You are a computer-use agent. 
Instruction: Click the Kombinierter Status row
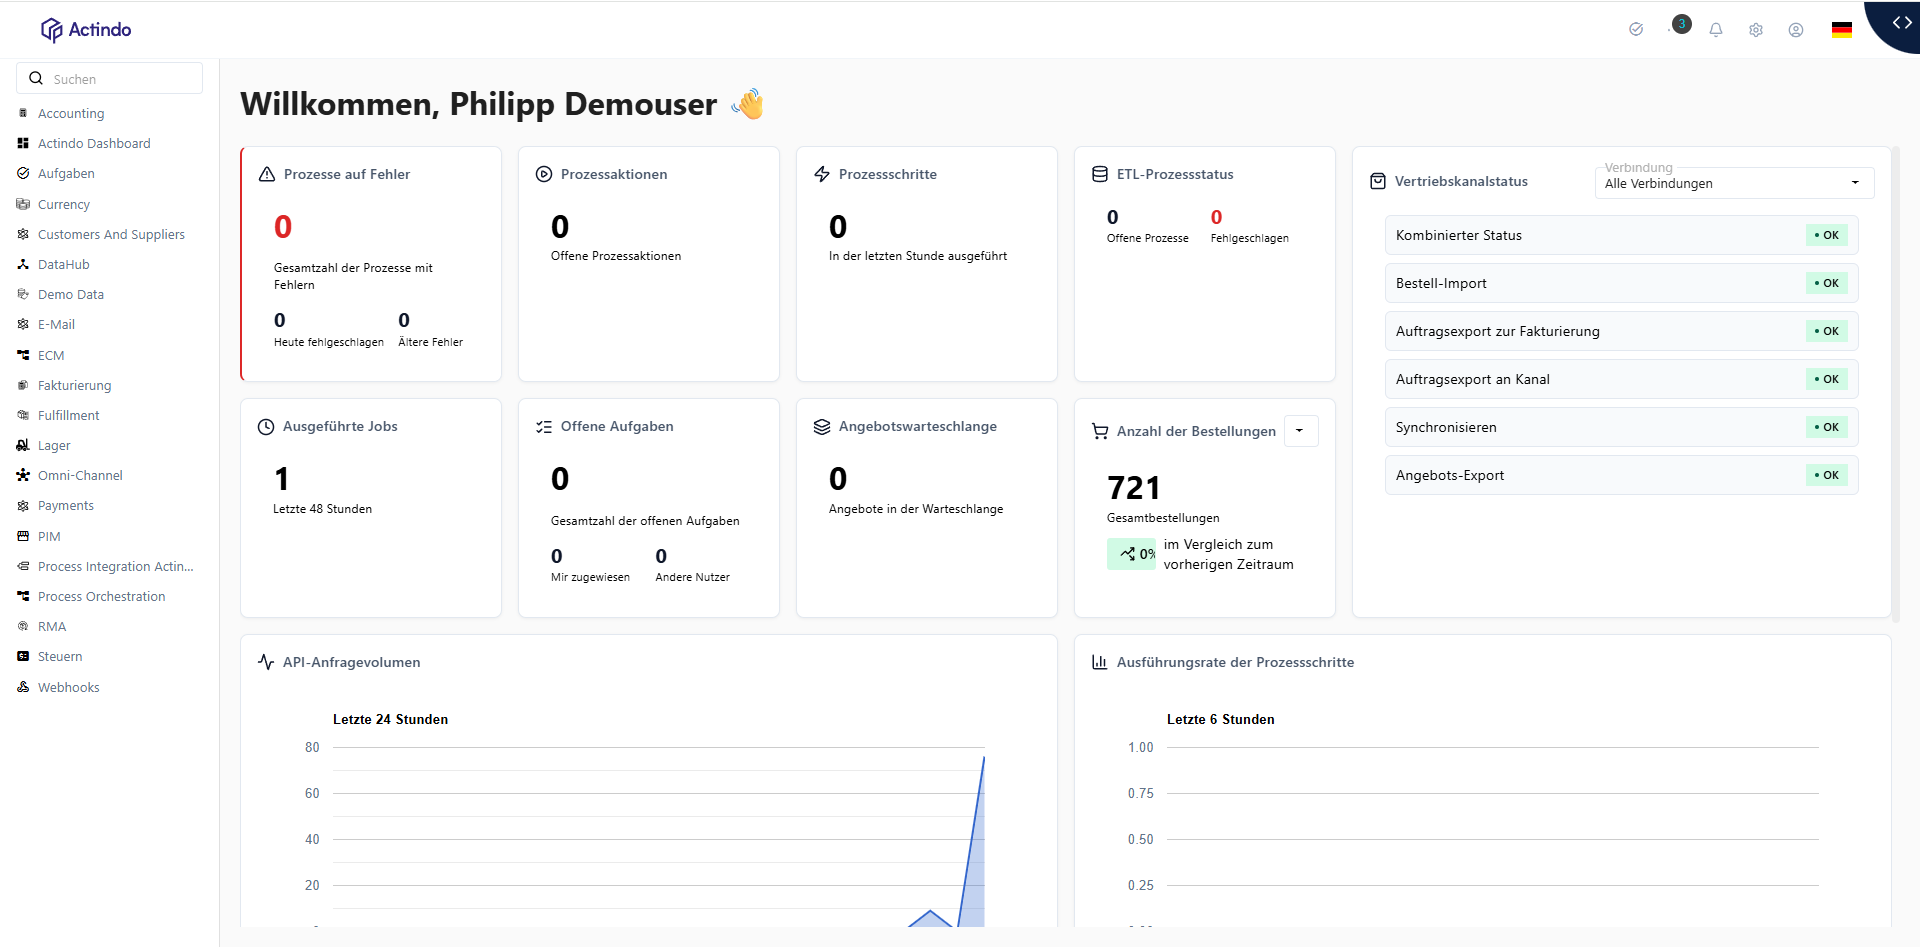[1620, 236]
